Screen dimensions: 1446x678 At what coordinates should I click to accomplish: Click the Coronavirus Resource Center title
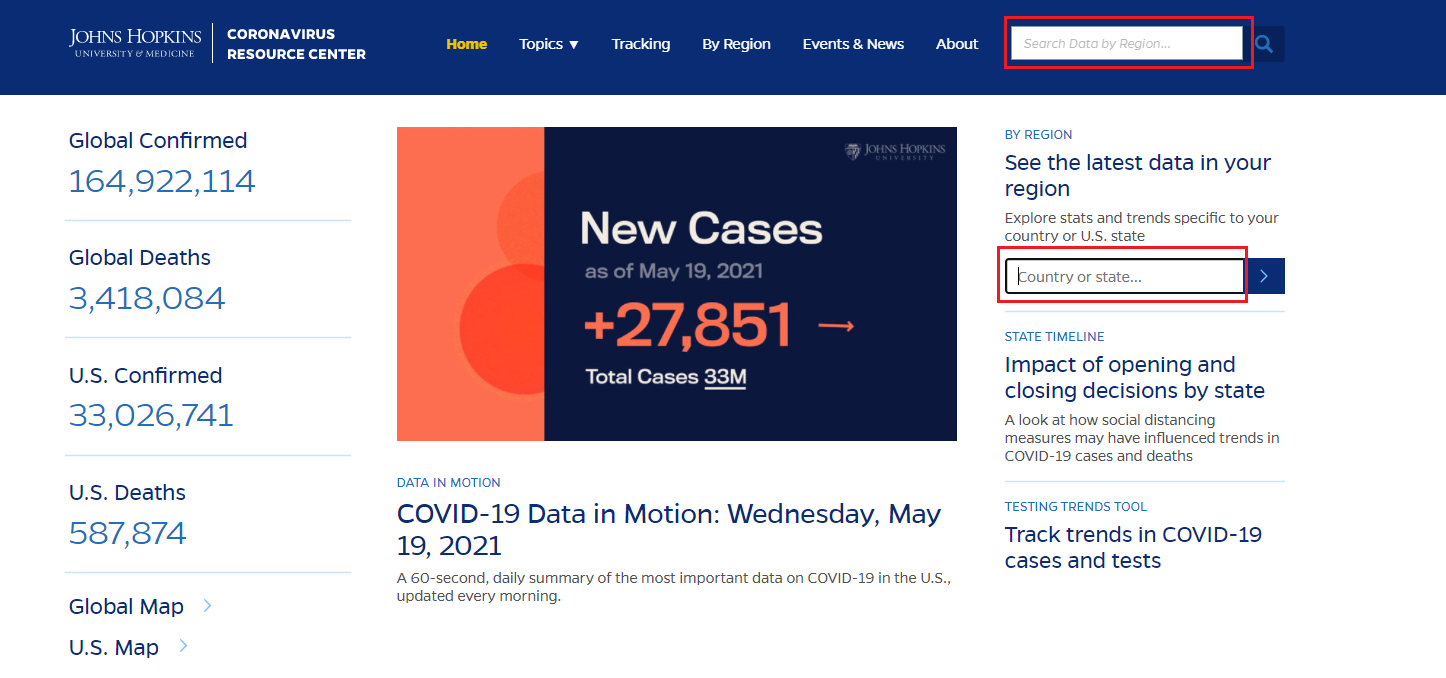(x=296, y=44)
